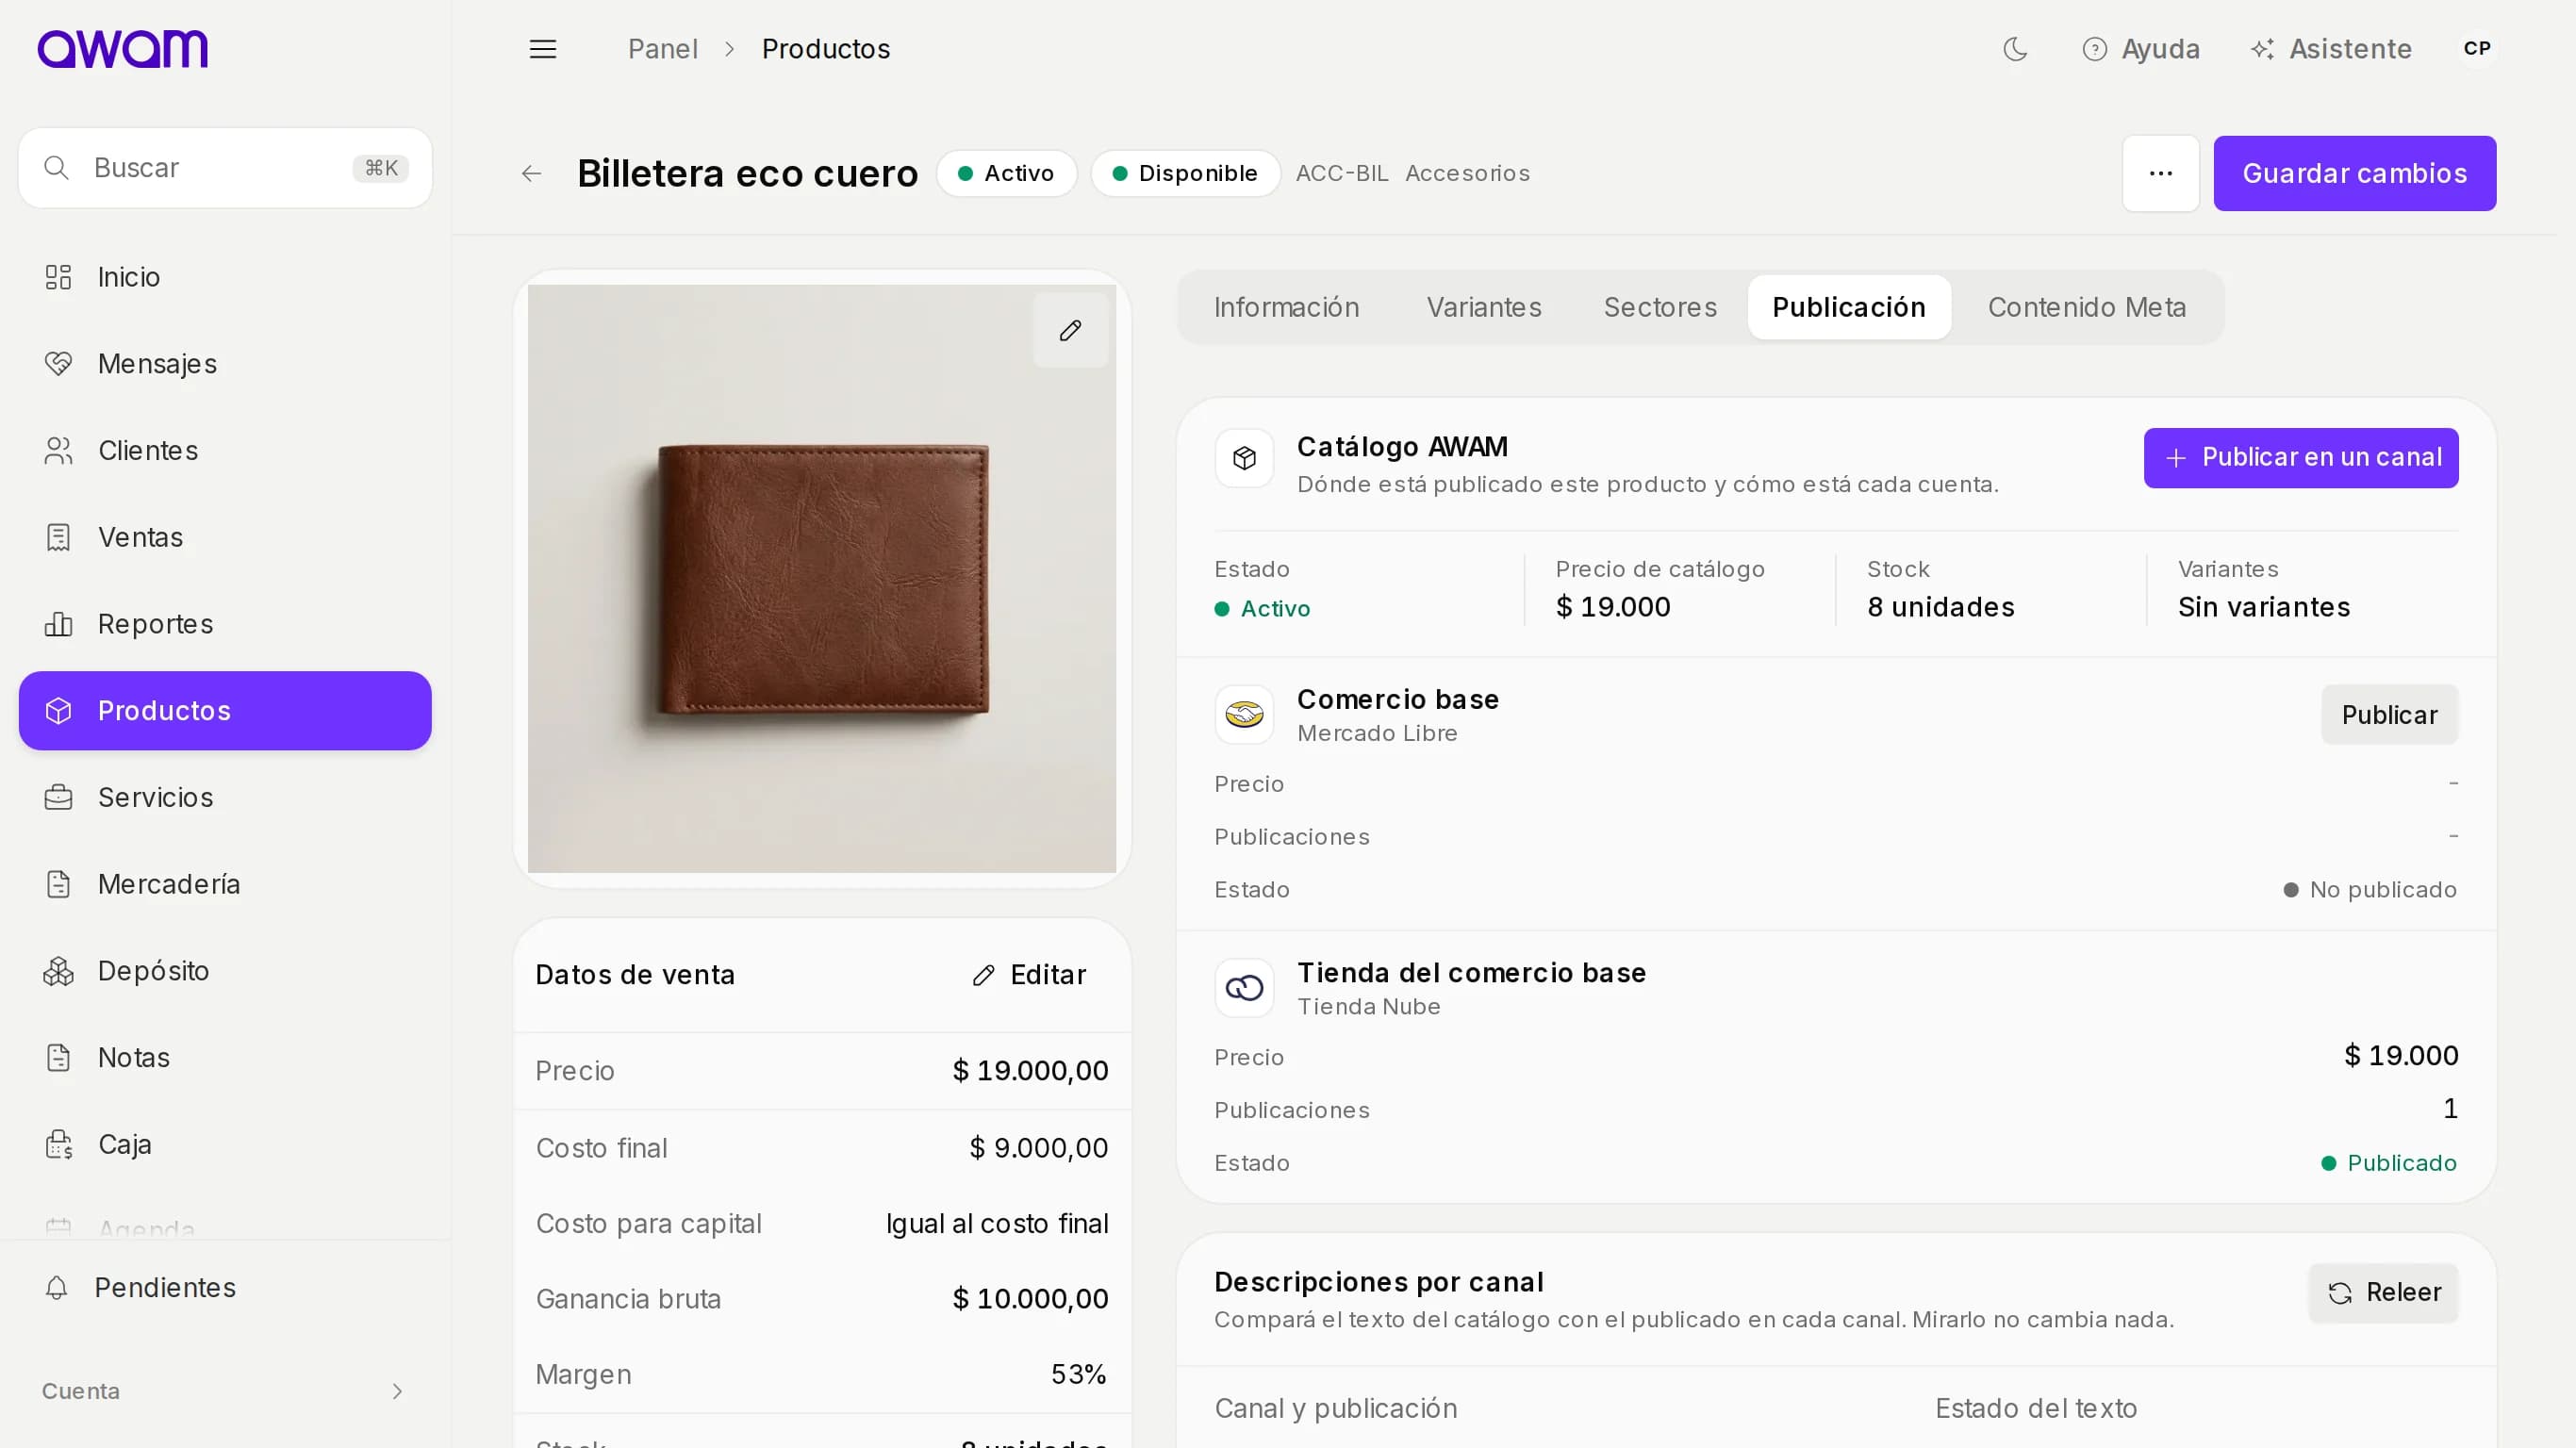
Task: Click the Ganancia bruta $ 10.000,00 value
Action: [x=1029, y=1299]
